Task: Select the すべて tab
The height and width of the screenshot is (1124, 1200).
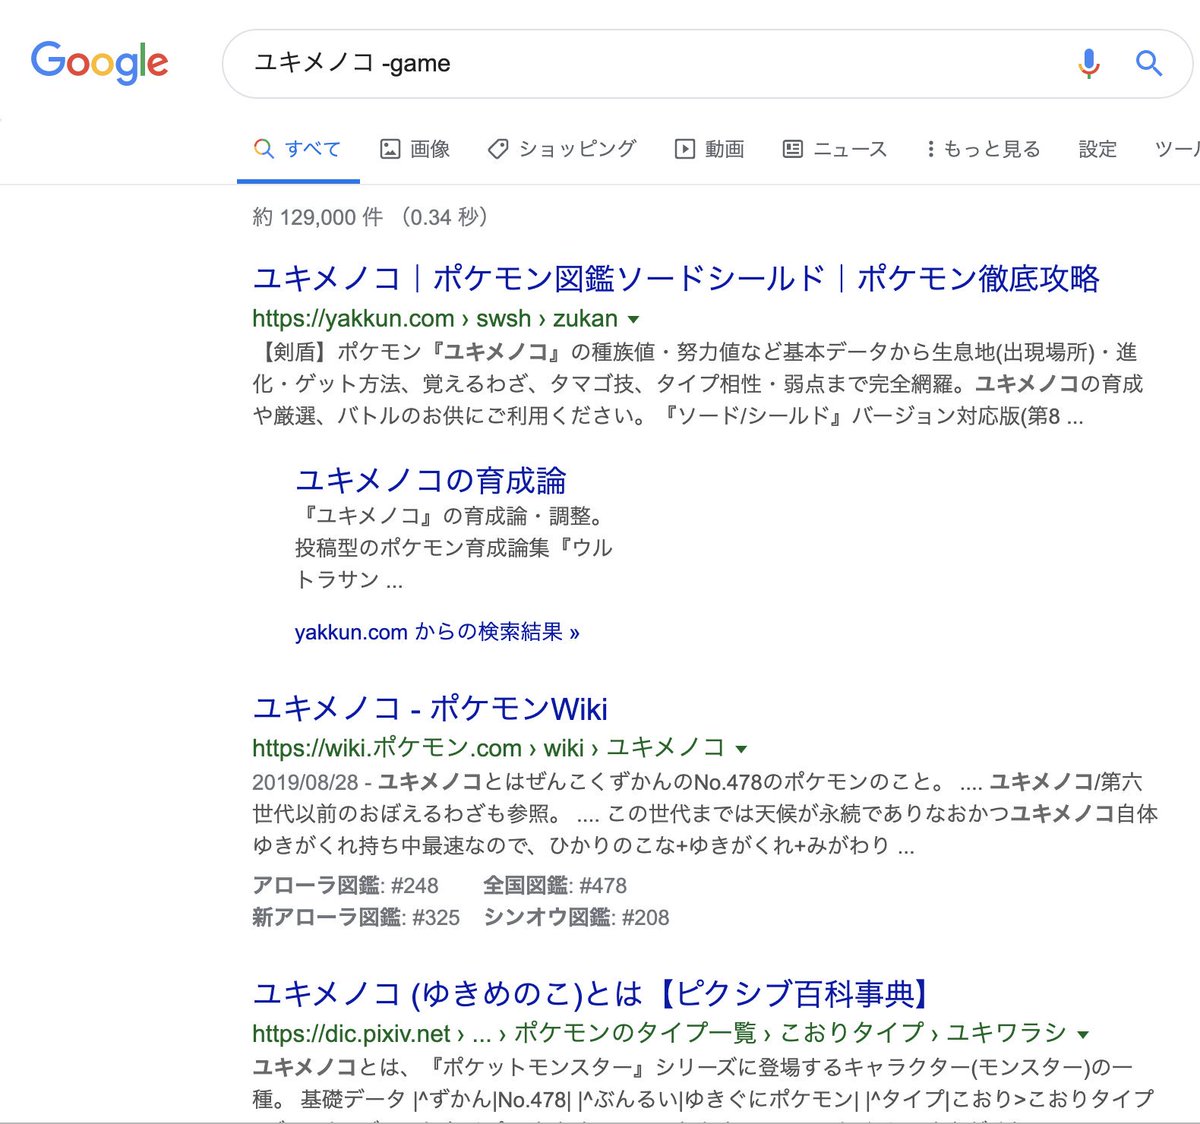Action: [297, 149]
